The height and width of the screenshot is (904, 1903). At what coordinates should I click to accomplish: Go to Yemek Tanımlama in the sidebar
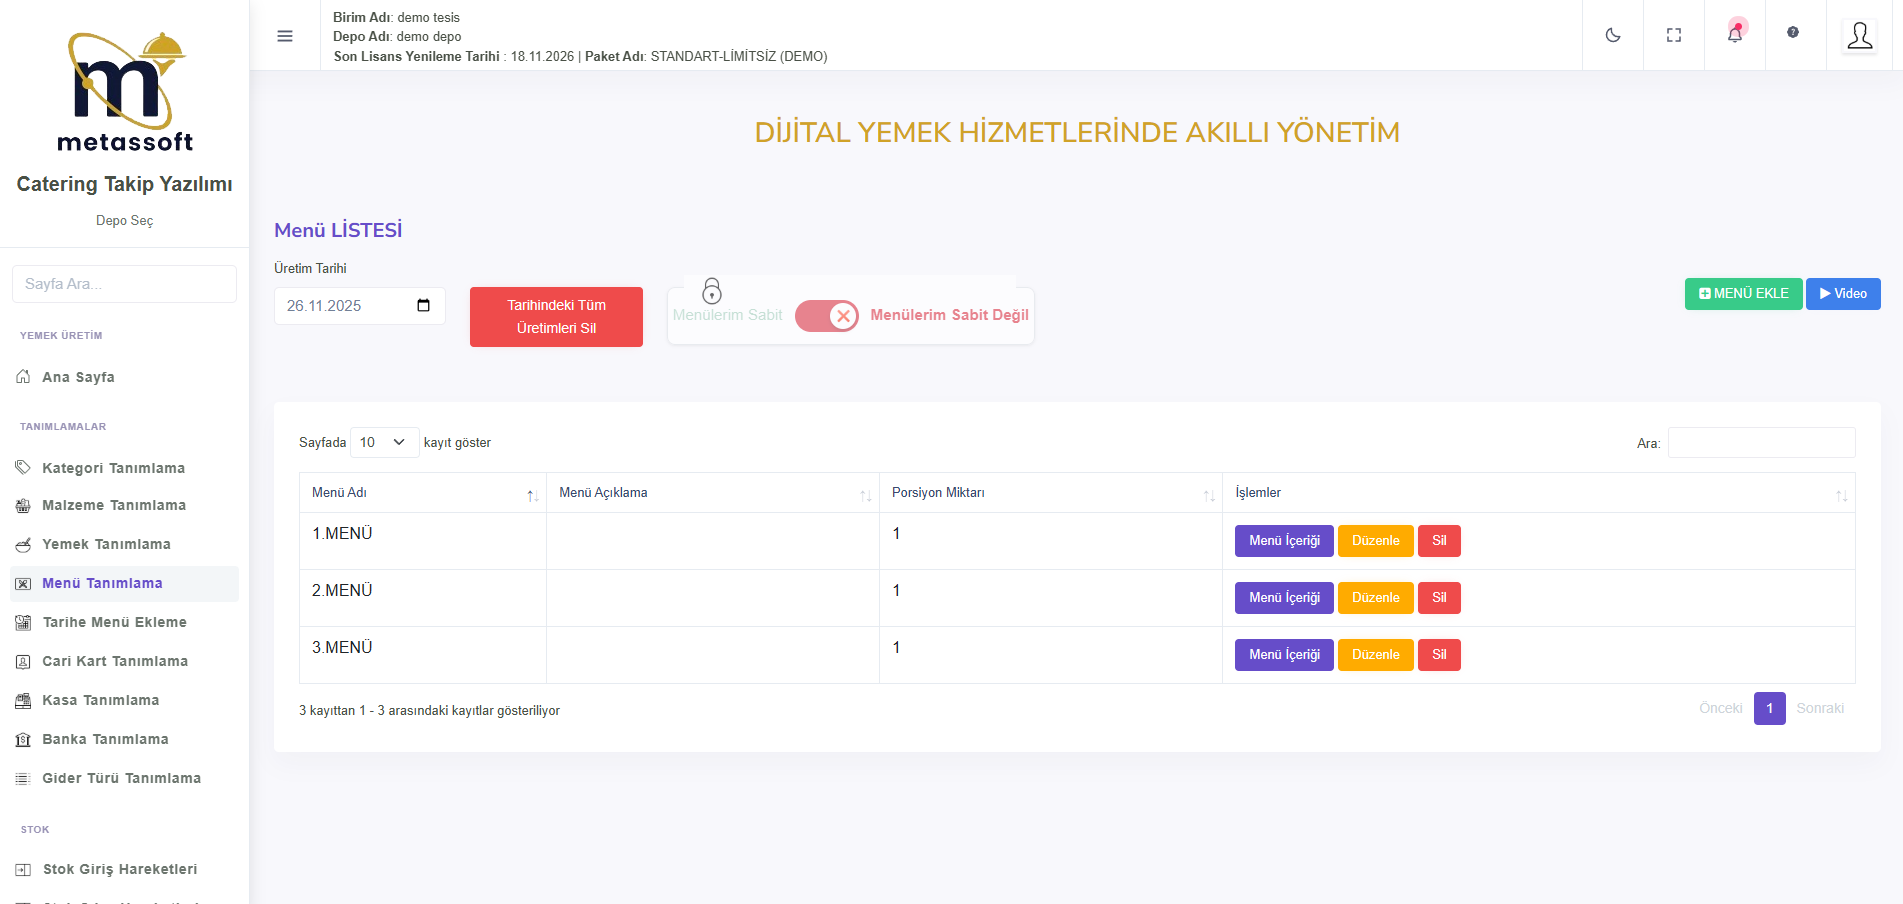(x=106, y=544)
